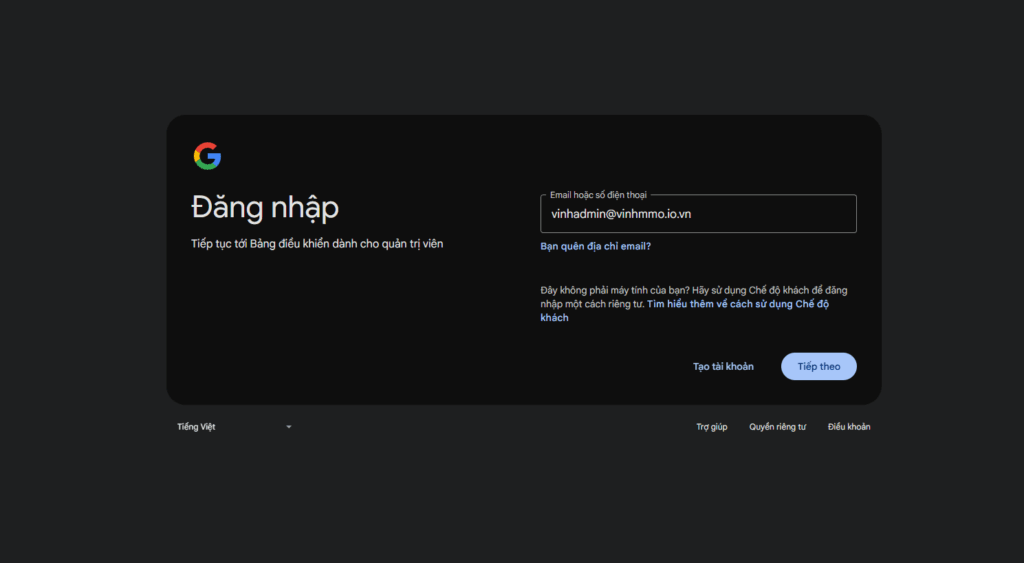The image size is (1024, 563).
Task: Click the Đây không phải máy tính guest notice
Action: click(x=640, y=290)
